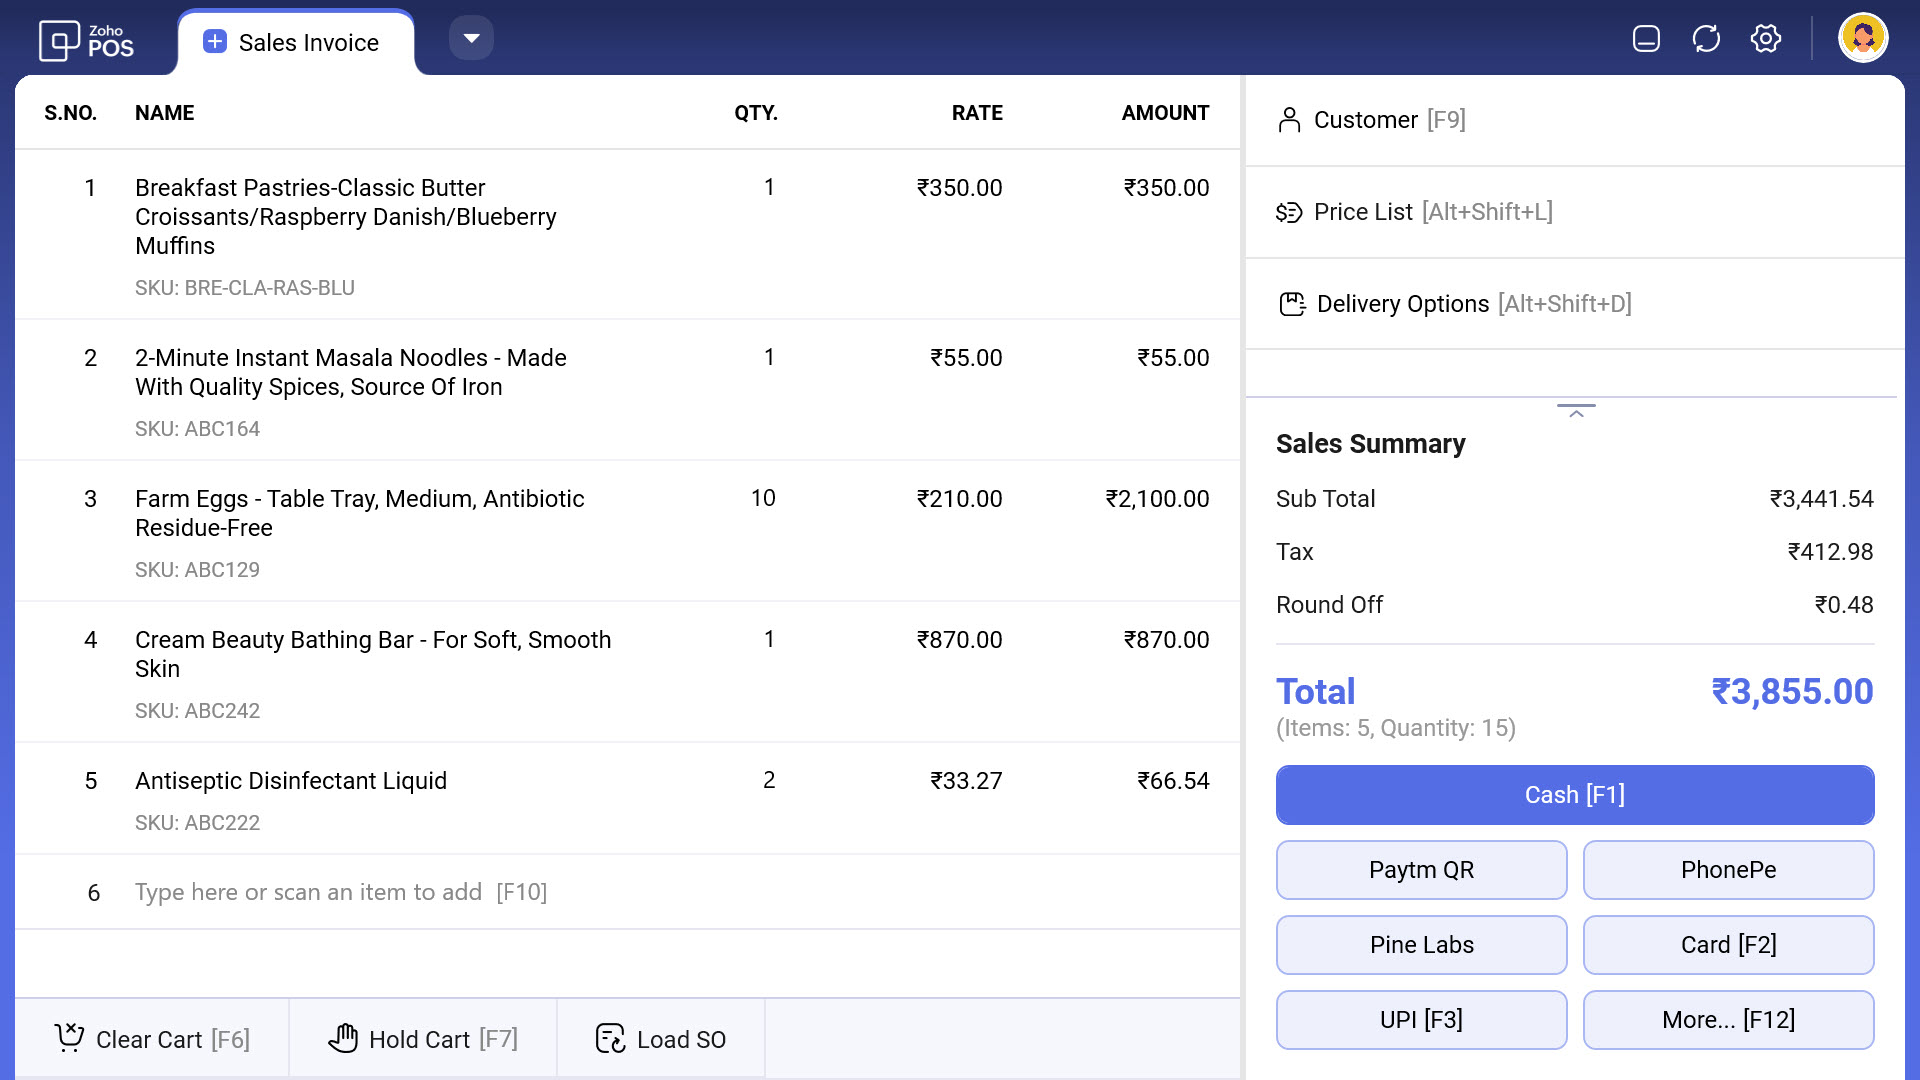Click the Load SO icon button
This screenshot has height=1080, width=1920.
(610, 1038)
